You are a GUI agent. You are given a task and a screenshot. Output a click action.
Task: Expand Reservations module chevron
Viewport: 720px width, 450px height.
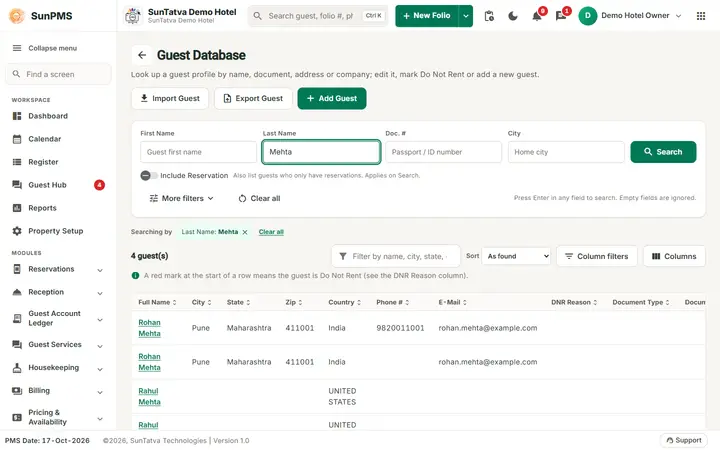[100, 270]
